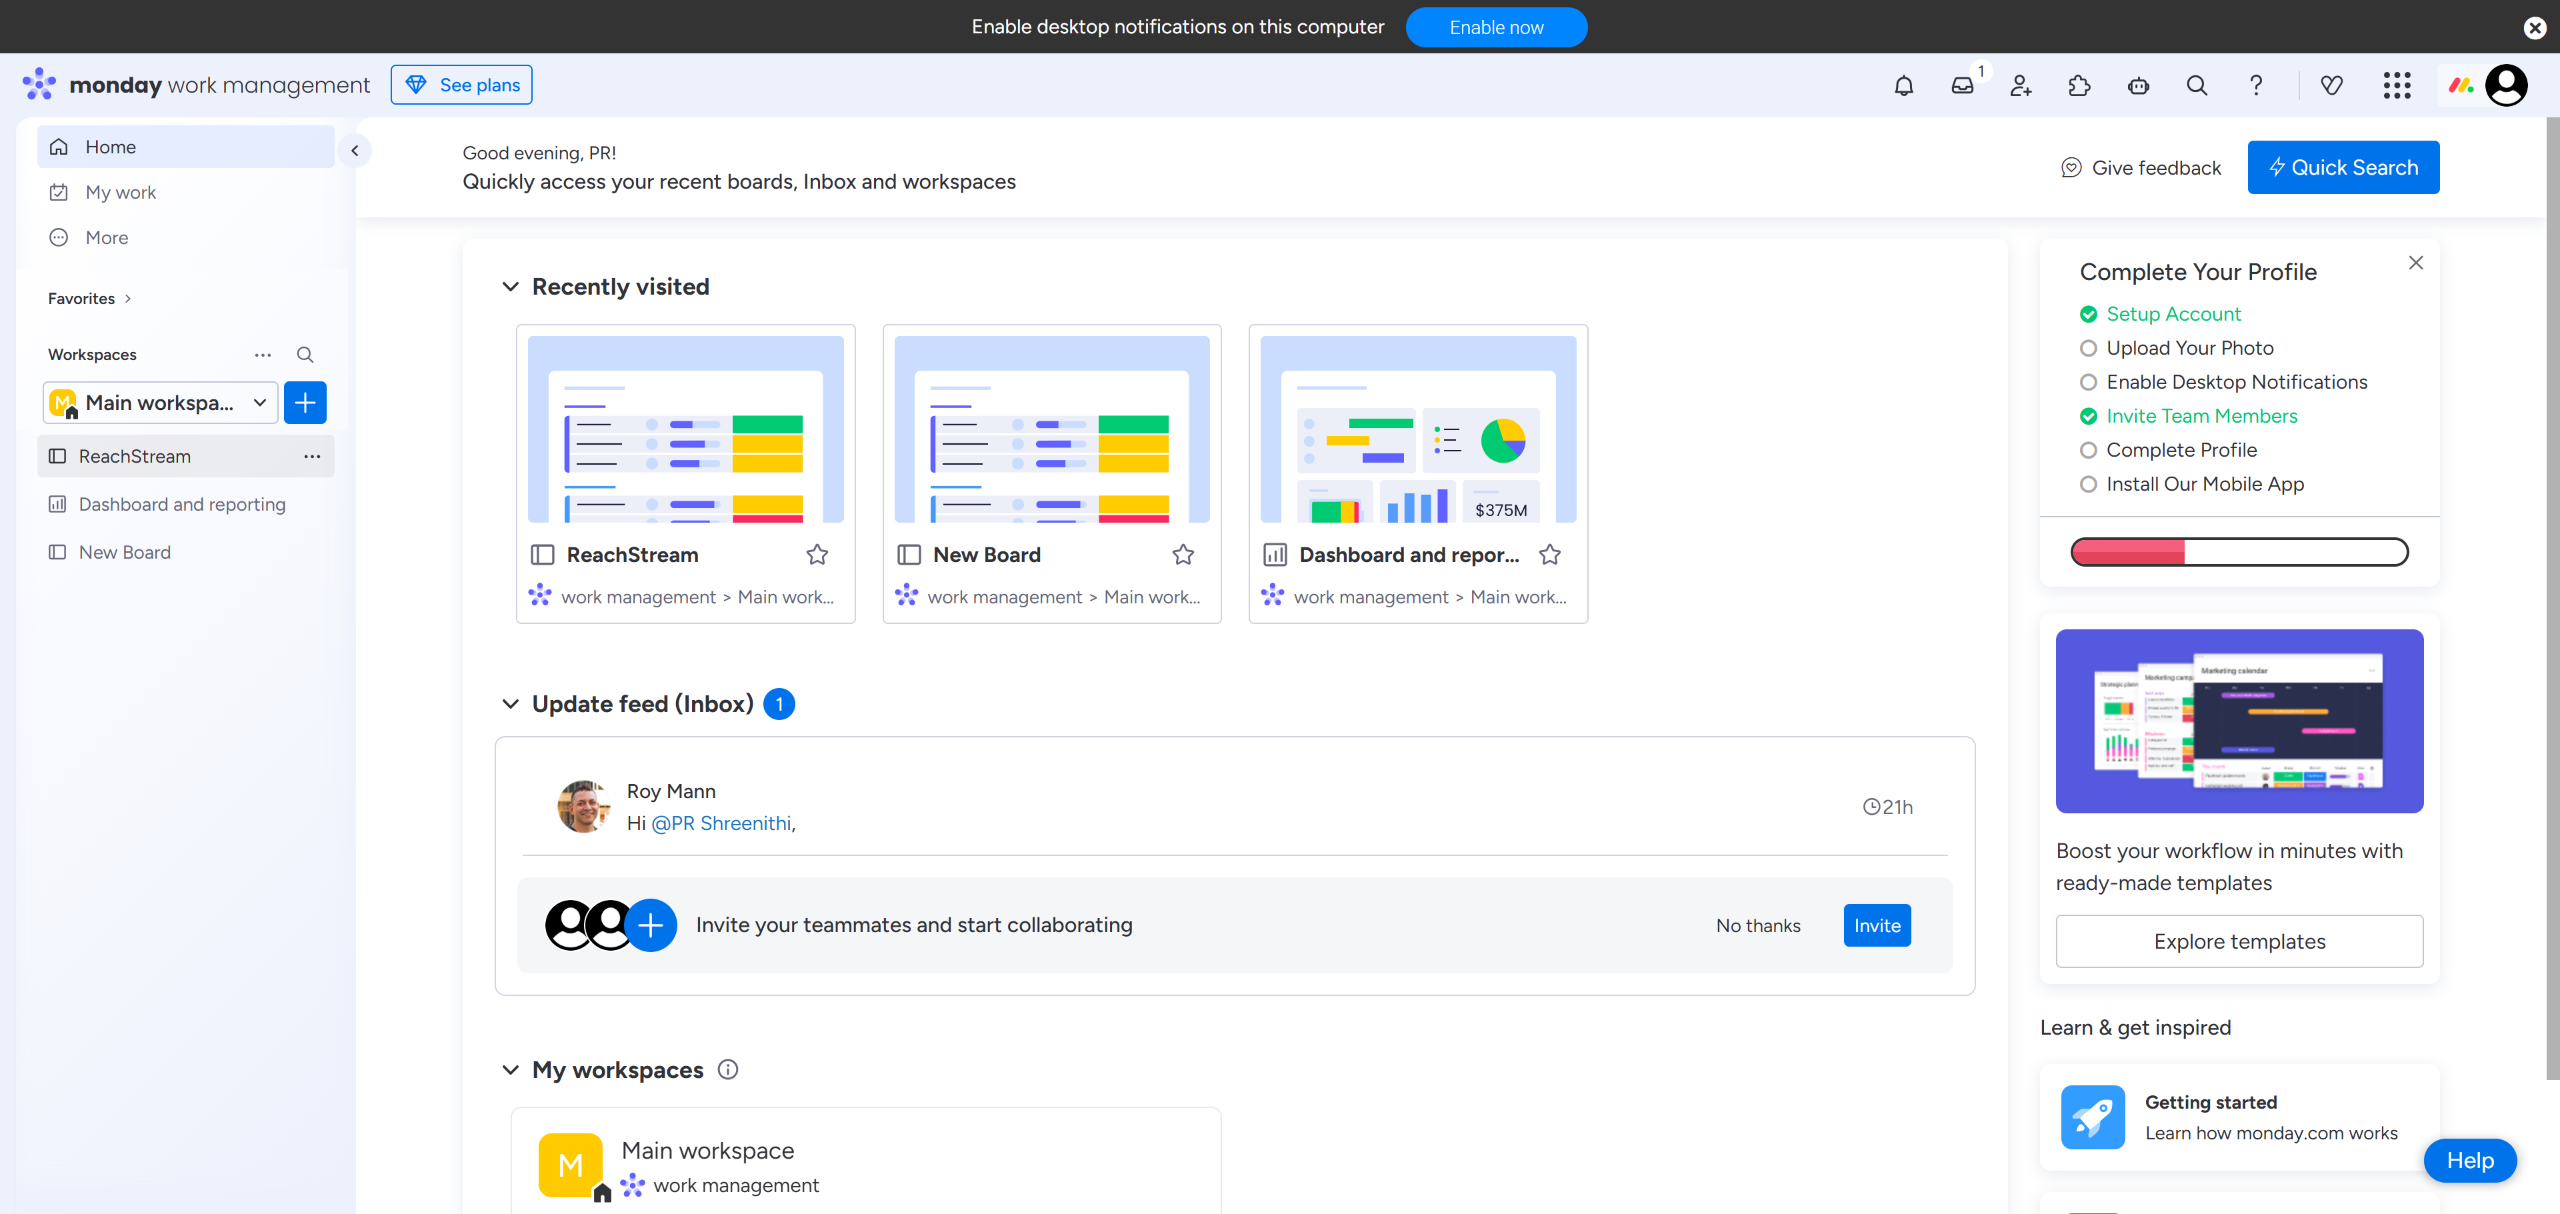
Task: Select the Upload Your Photo radio item
Action: [x=2088, y=348]
